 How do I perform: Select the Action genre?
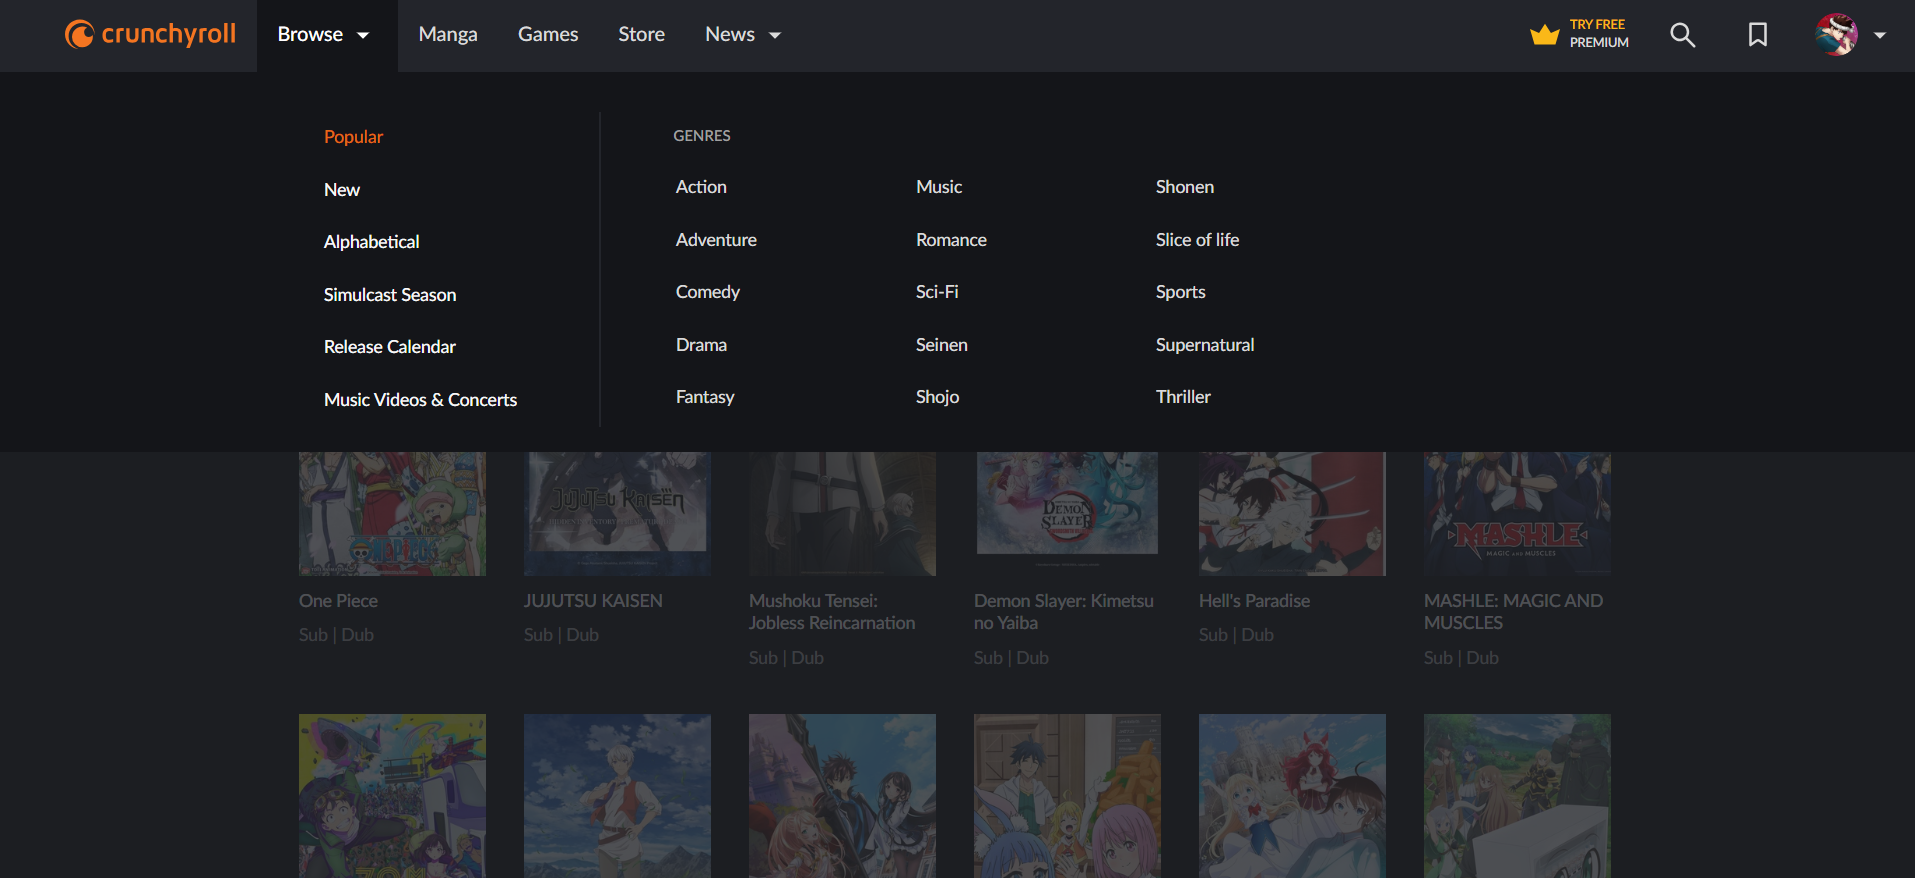(x=701, y=187)
